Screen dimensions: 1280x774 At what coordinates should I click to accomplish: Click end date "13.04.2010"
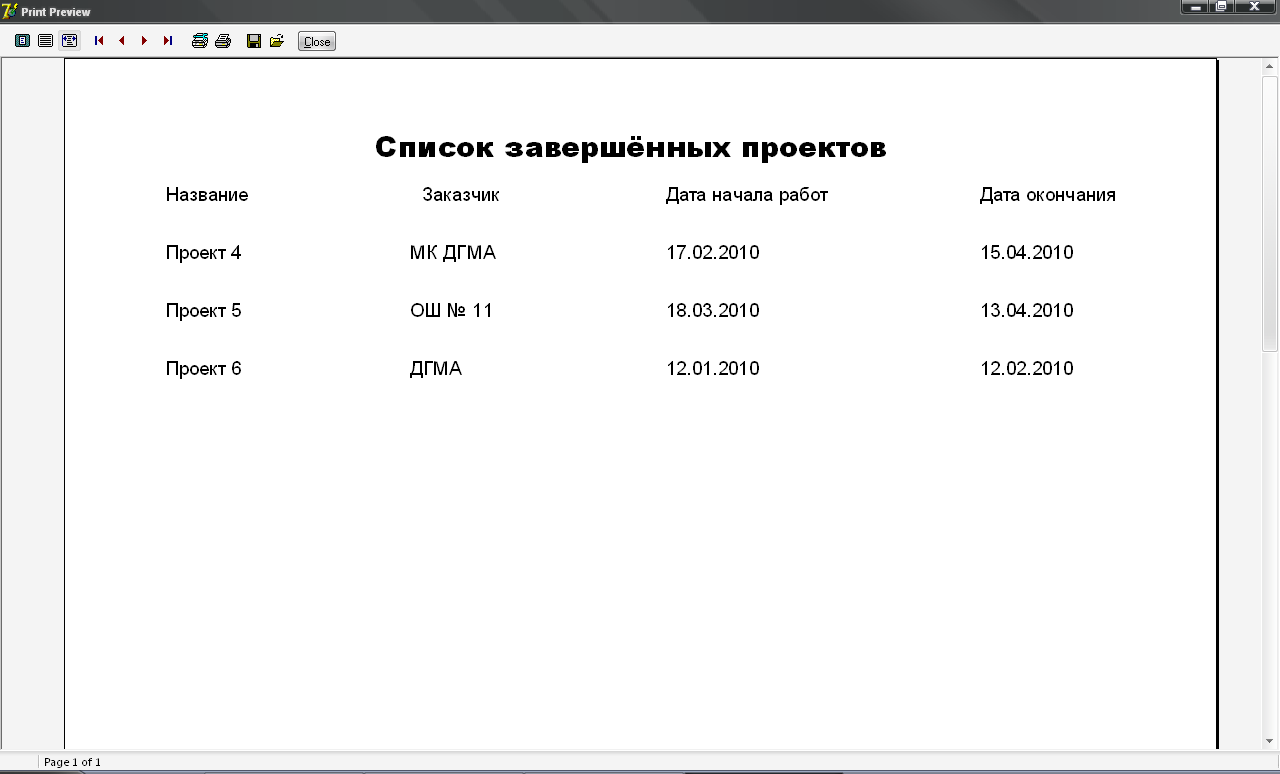point(1027,311)
